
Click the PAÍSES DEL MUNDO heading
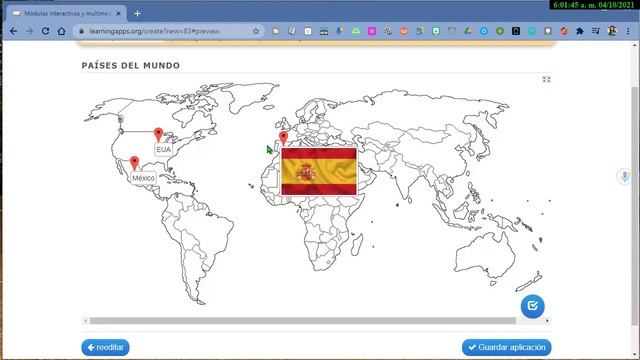pyautogui.click(x=131, y=65)
